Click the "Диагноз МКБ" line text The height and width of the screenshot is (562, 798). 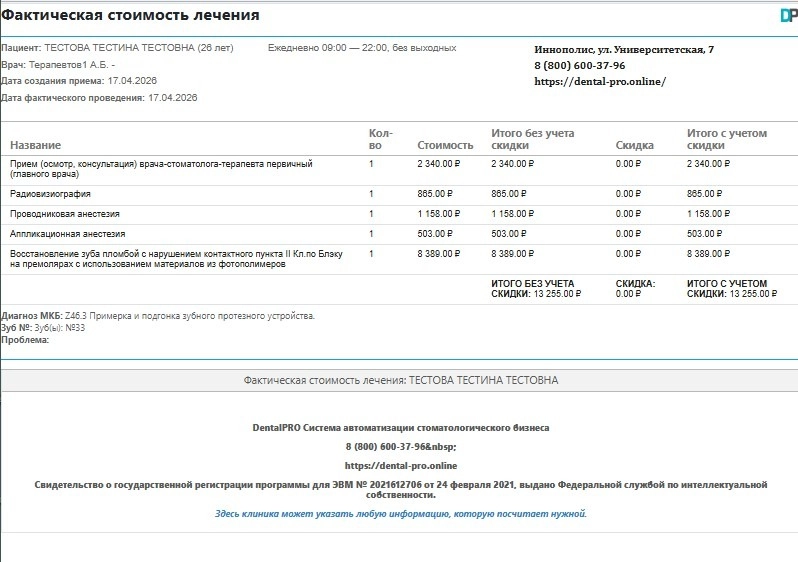[x=158, y=316]
